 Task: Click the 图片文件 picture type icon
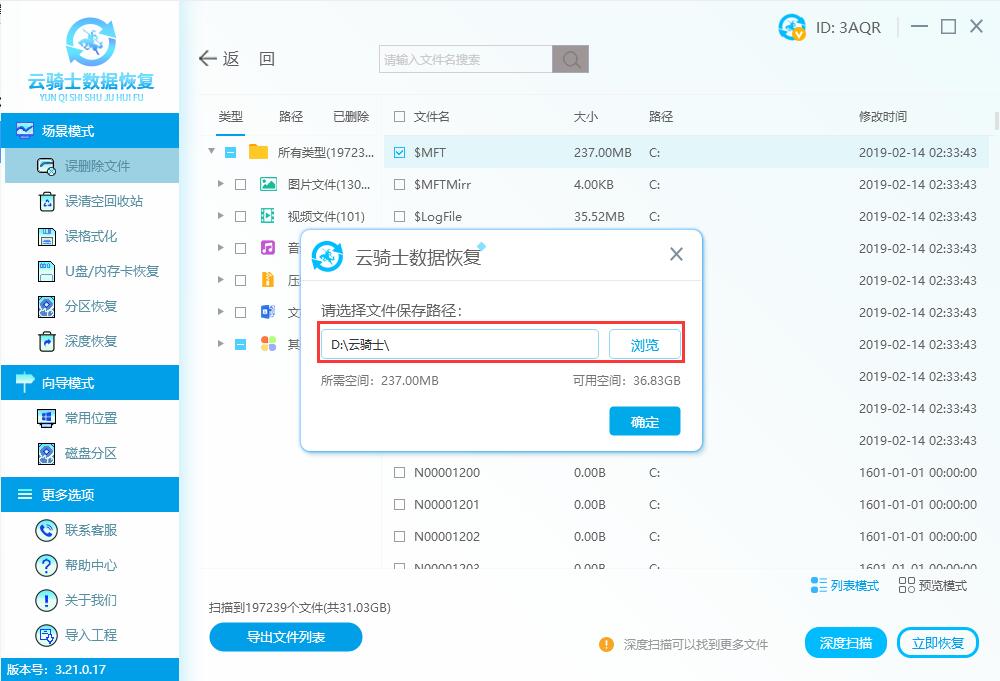click(x=268, y=184)
